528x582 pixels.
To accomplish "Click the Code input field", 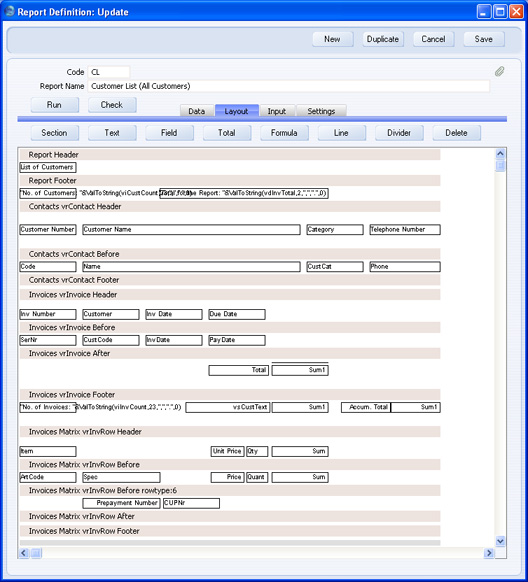I will 109,72.
